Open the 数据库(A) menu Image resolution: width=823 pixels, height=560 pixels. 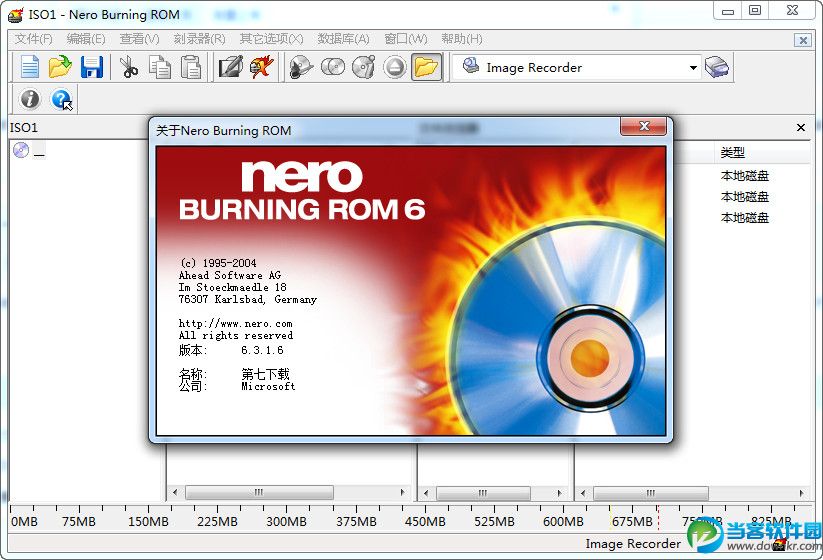343,39
